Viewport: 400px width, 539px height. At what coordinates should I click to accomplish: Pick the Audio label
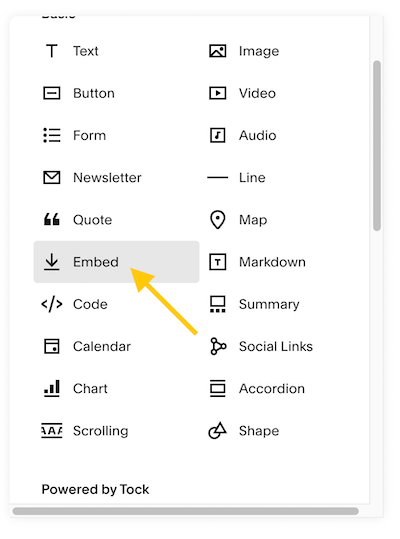(257, 135)
